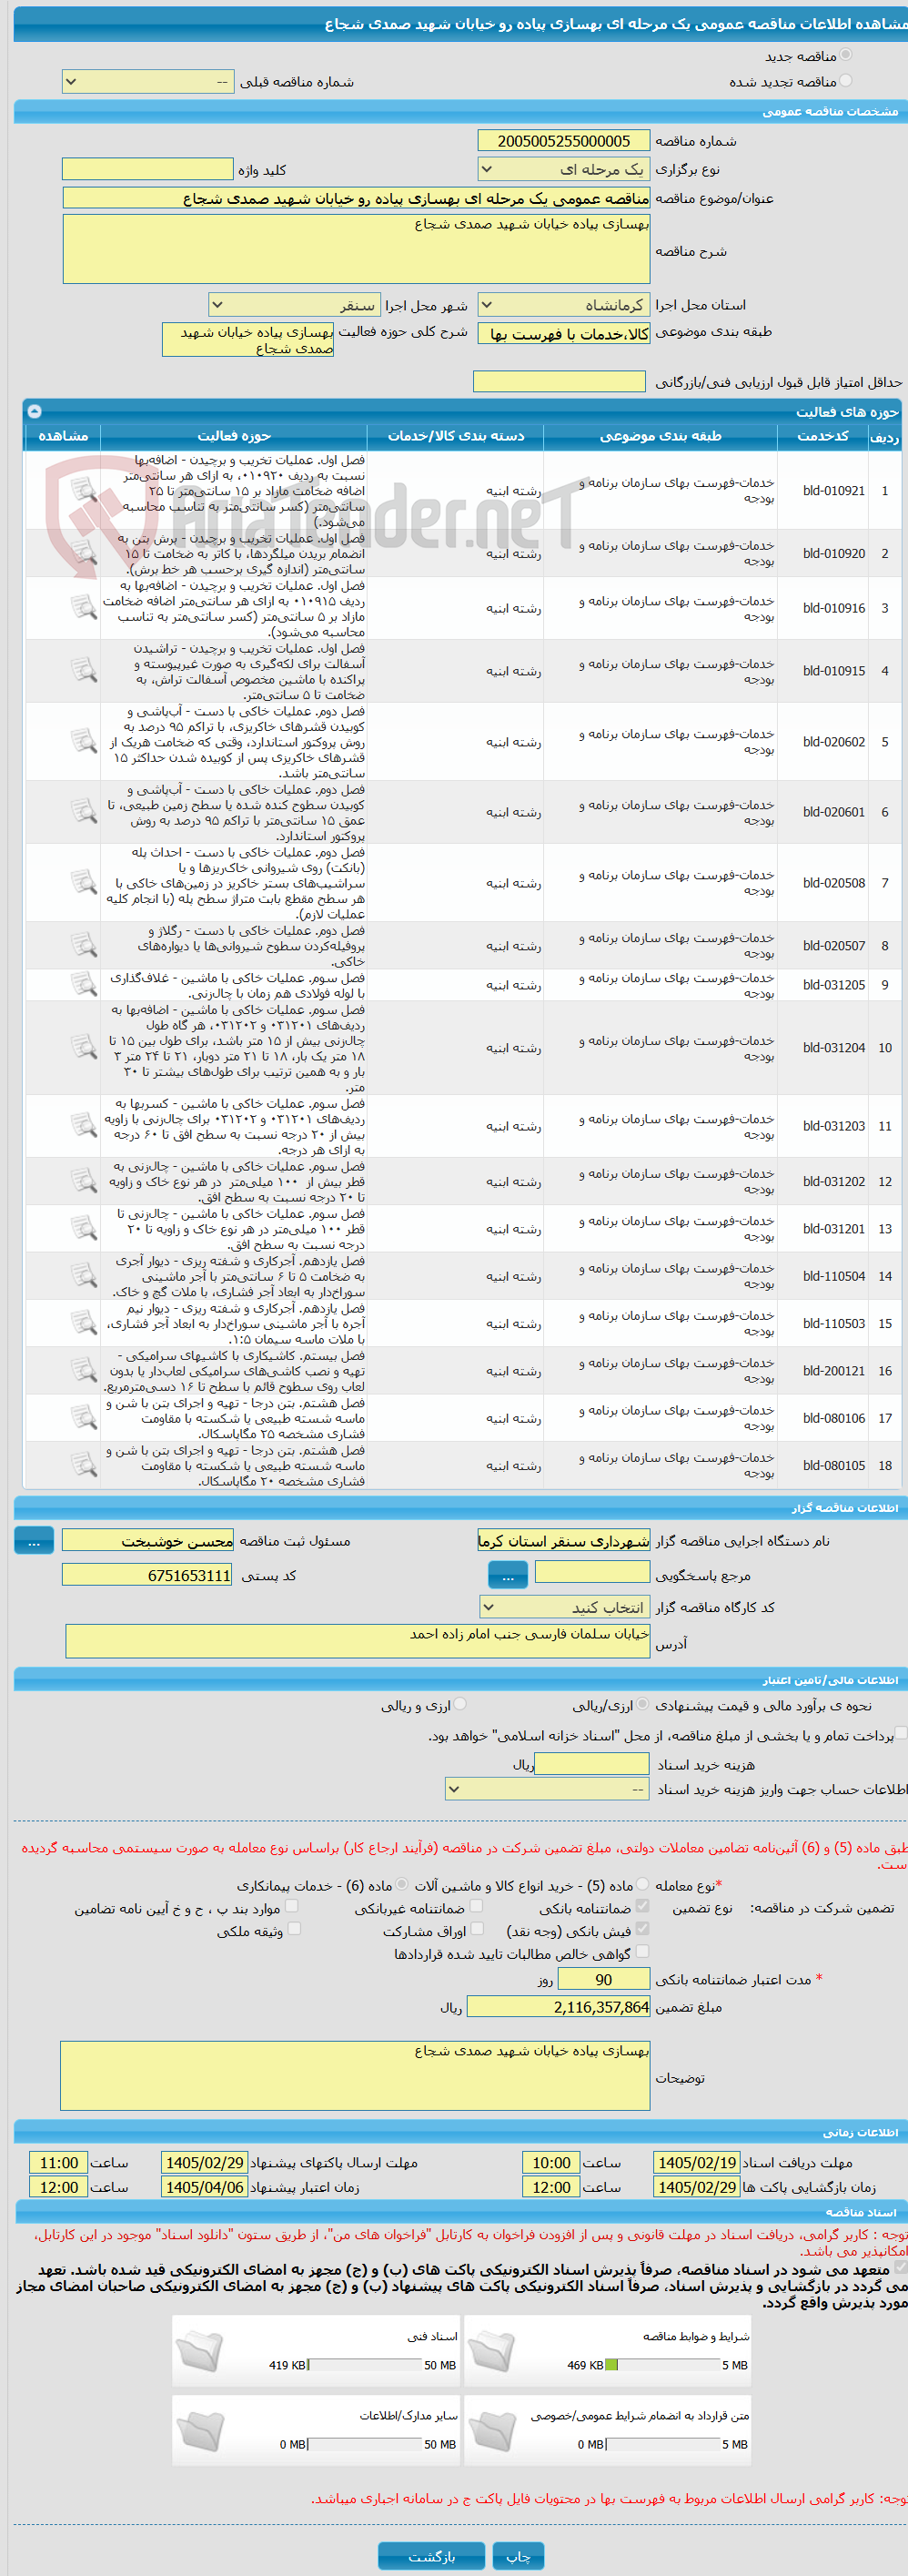Expand the نوع برگزاری dropdown

[564, 169]
